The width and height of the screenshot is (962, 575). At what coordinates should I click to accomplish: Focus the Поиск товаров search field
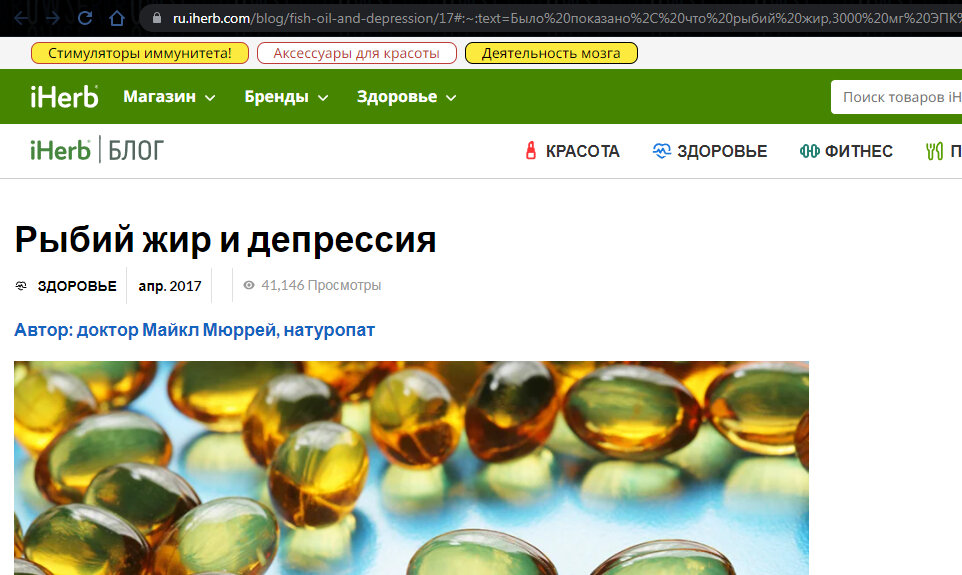click(x=896, y=97)
